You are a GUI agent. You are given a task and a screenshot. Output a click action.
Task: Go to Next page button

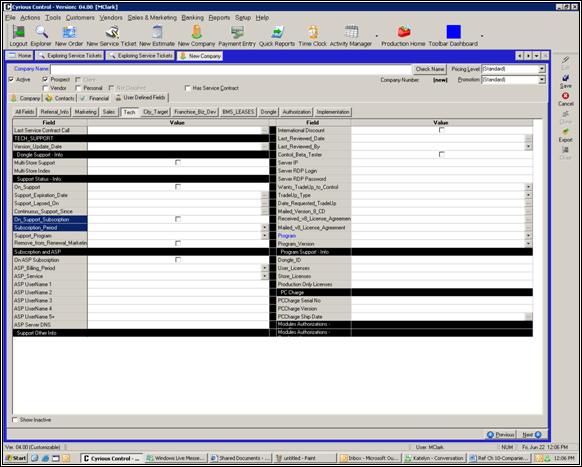click(532, 435)
